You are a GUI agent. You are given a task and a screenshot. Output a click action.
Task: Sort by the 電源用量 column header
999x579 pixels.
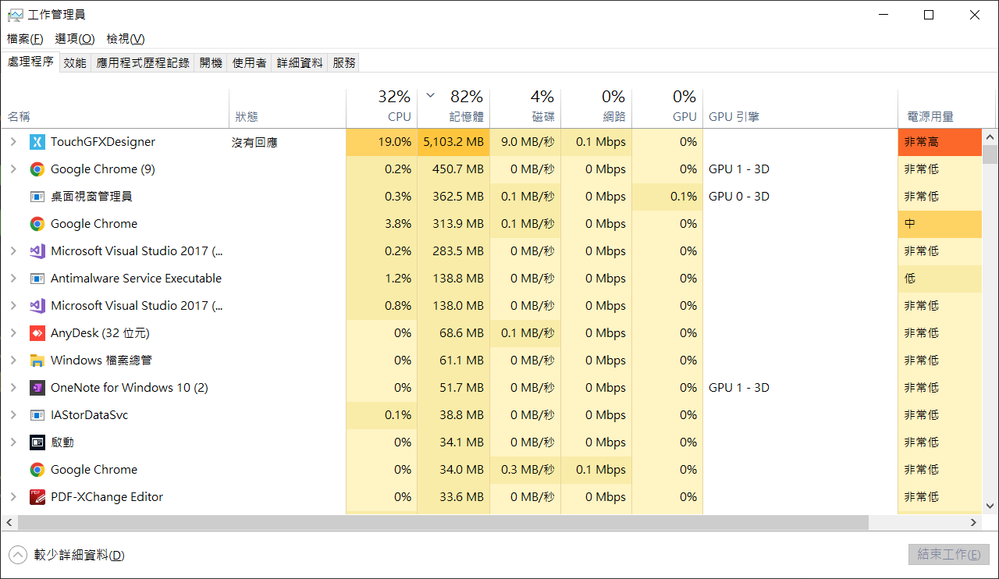pyautogui.click(x=946, y=109)
